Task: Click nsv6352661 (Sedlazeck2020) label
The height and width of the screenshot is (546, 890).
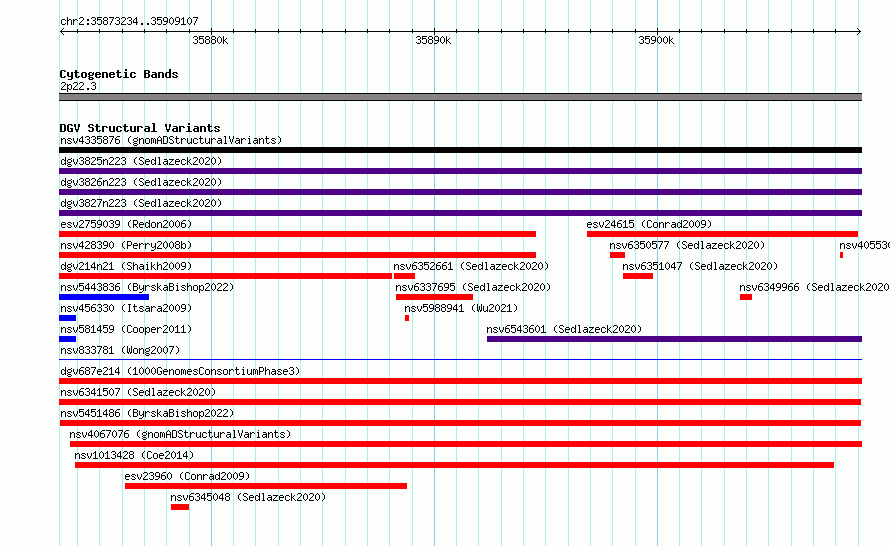Action: point(471,266)
